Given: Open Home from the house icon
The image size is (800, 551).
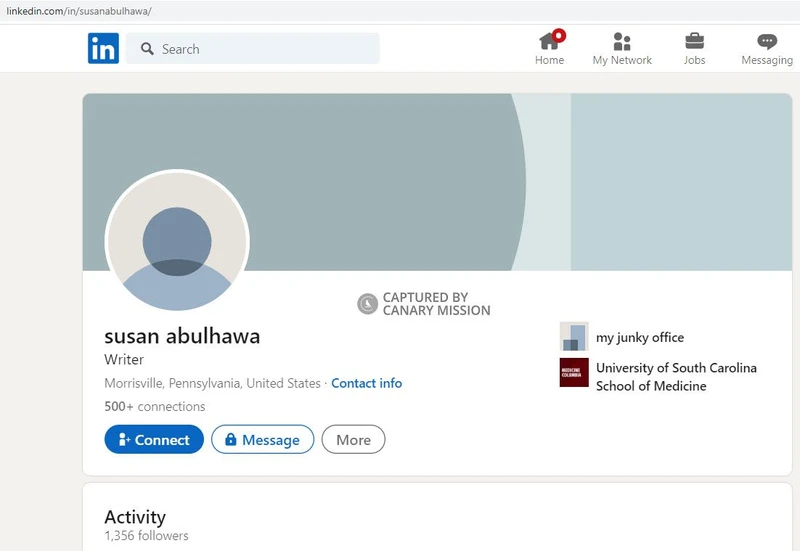Looking at the screenshot, I should click(548, 41).
